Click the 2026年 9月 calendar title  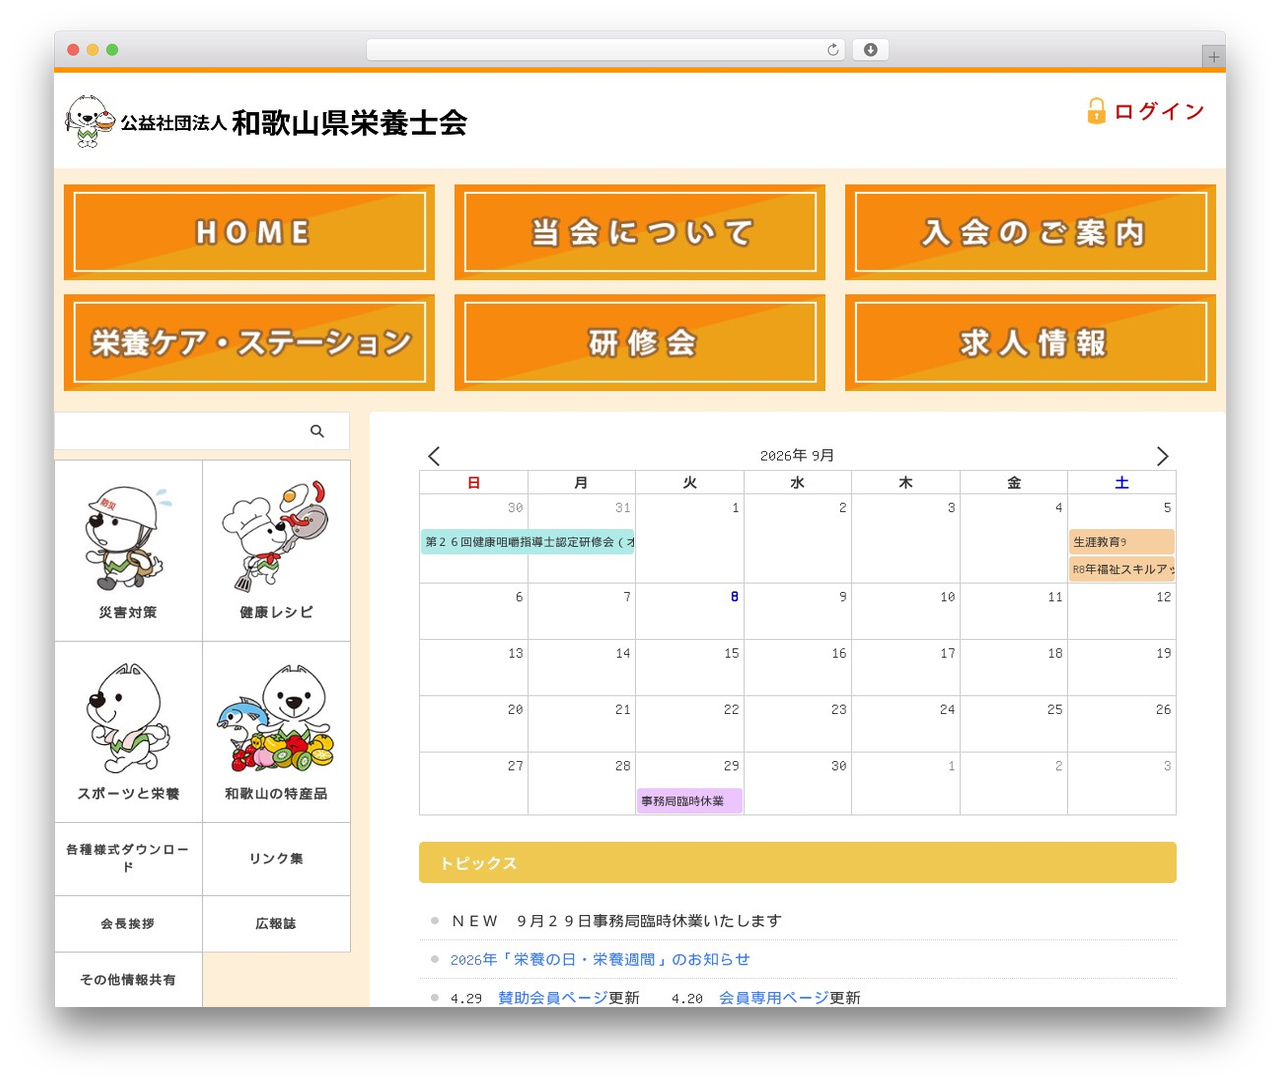pos(797,456)
